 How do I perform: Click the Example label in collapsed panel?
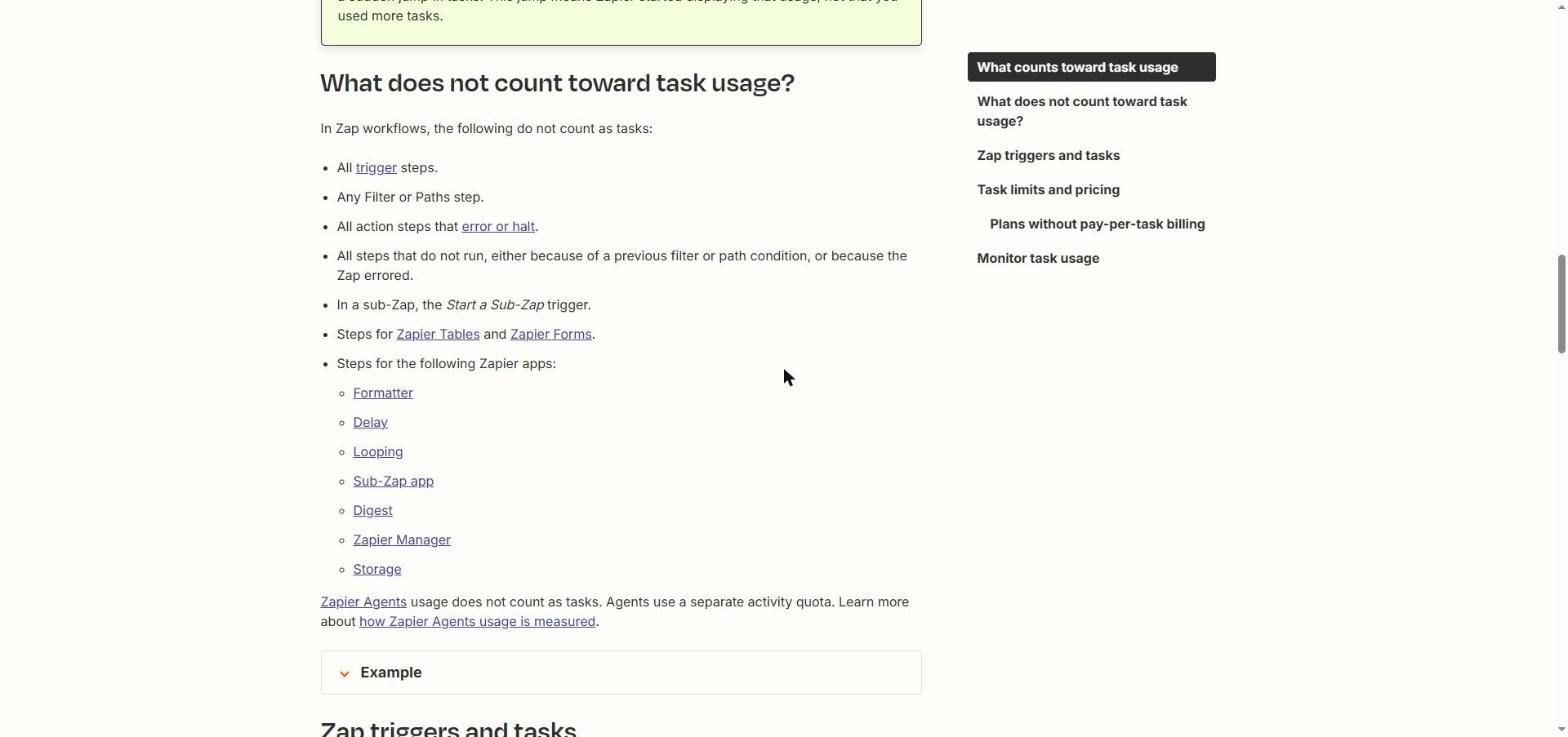pyautogui.click(x=391, y=673)
